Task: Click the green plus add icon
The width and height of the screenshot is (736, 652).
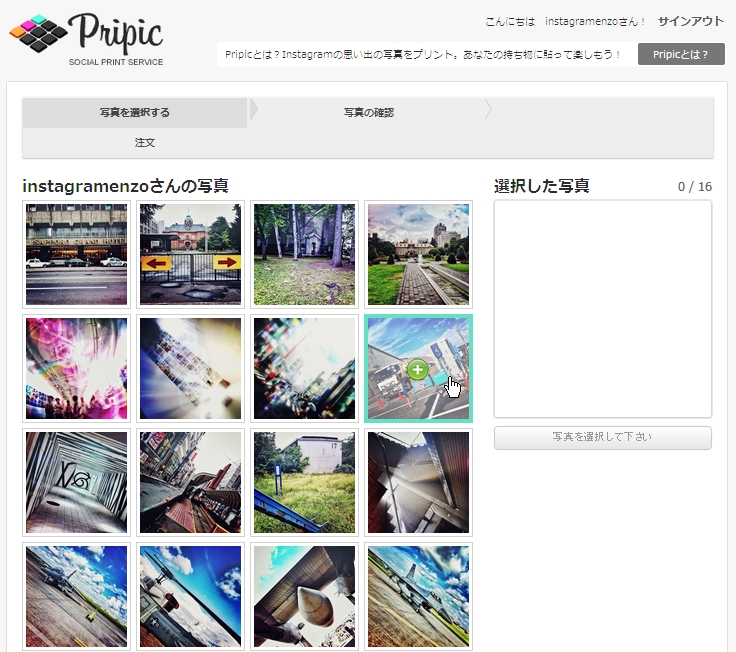Action: (418, 370)
